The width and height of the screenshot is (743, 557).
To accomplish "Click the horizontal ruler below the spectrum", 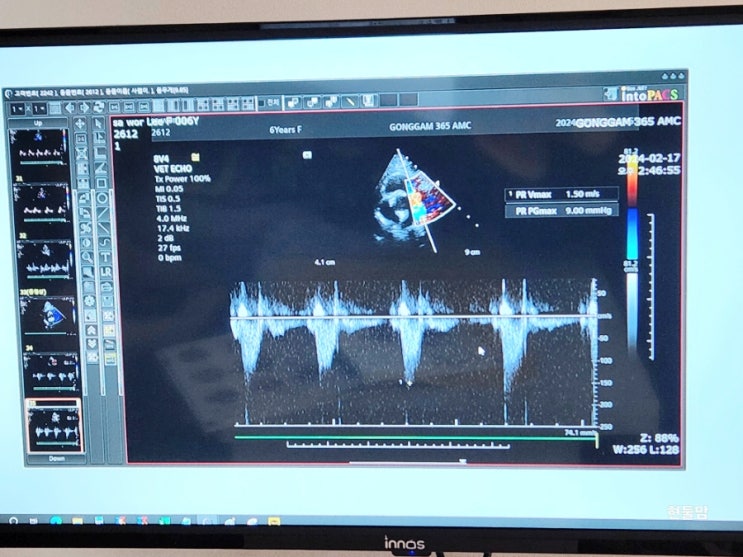I will pyautogui.click(x=398, y=445).
